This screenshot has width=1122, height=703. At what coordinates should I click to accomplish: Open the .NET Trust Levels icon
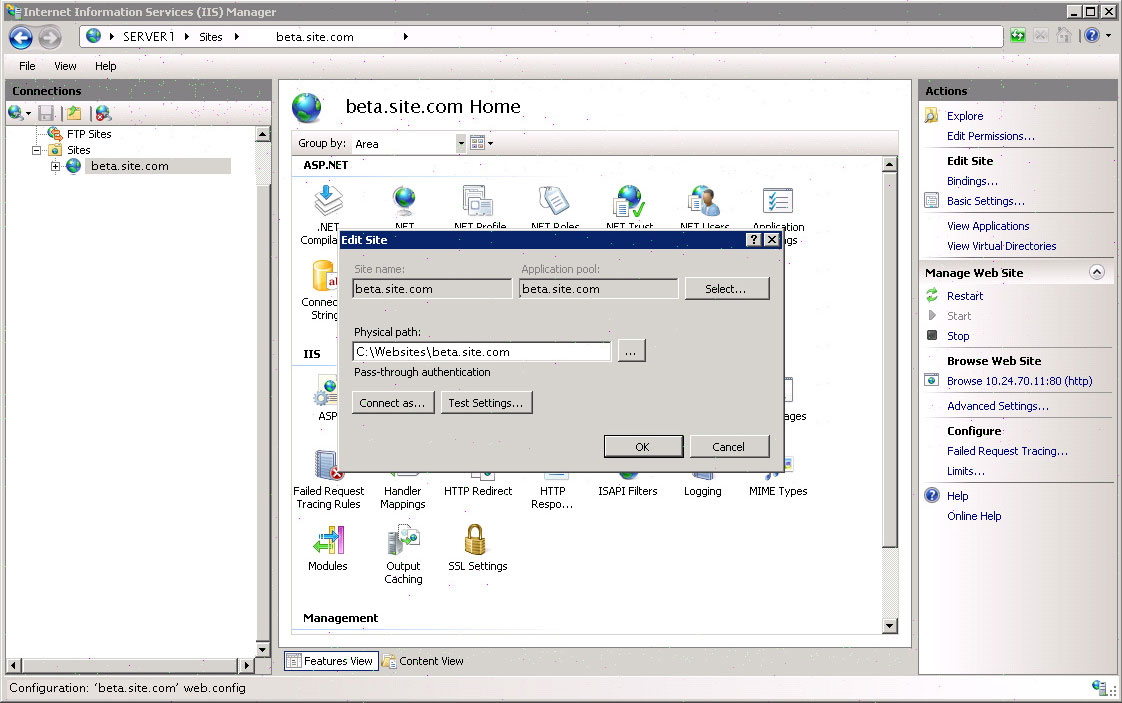[x=629, y=200]
